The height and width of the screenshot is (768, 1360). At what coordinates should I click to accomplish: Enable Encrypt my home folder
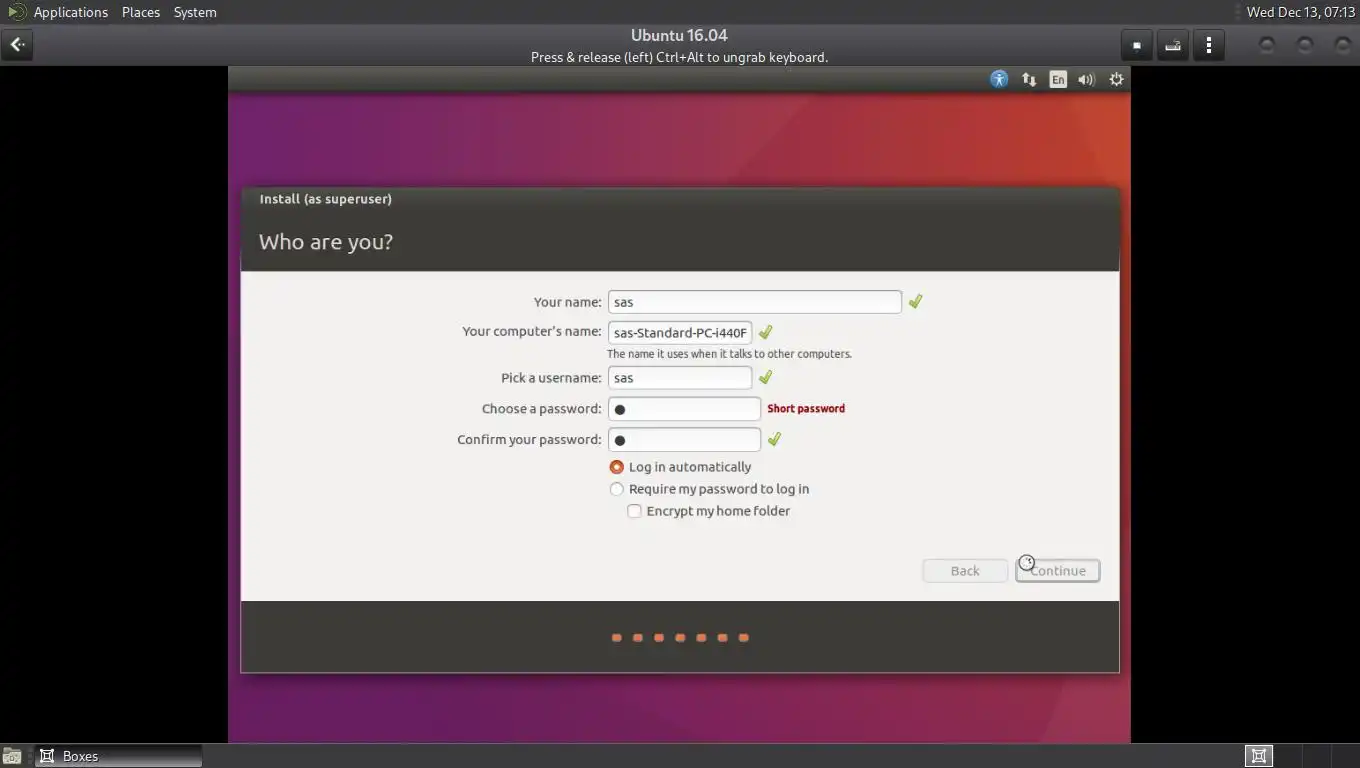tap(709, 511)
